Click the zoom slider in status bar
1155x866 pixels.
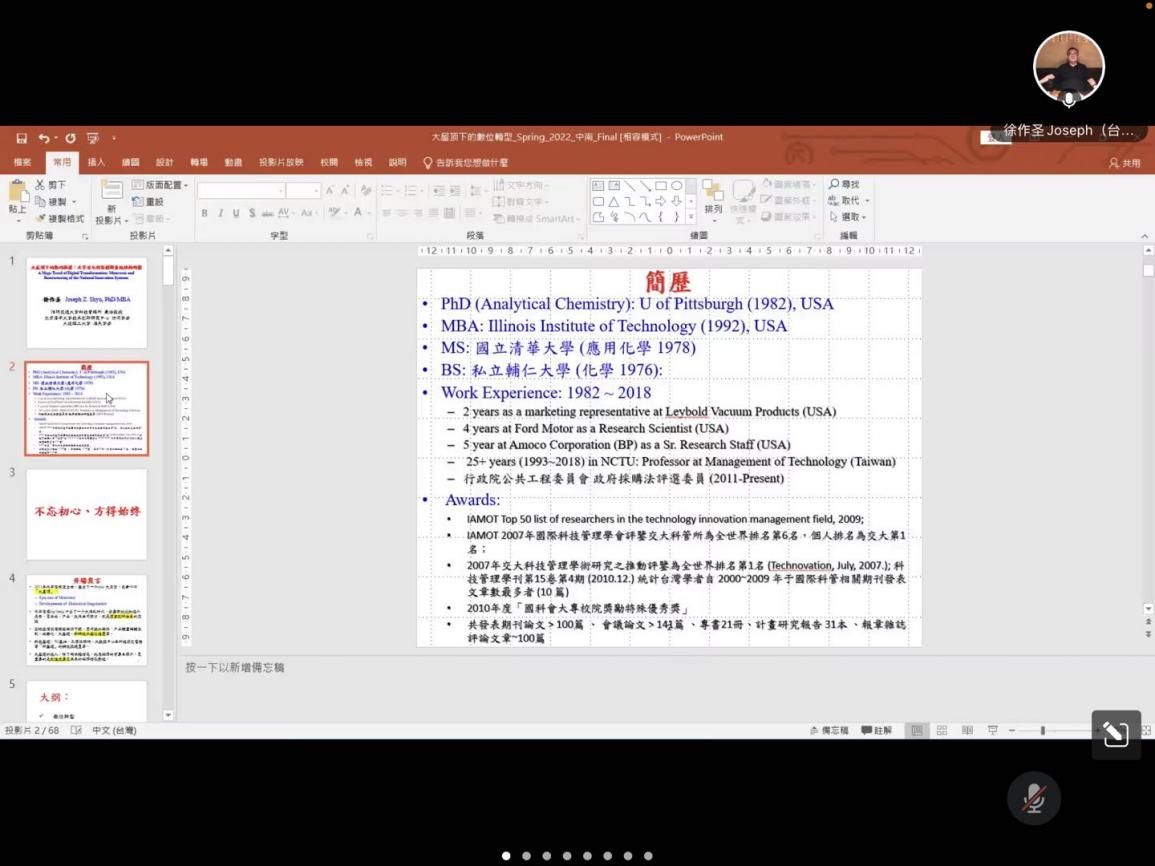coord(1042,731)
